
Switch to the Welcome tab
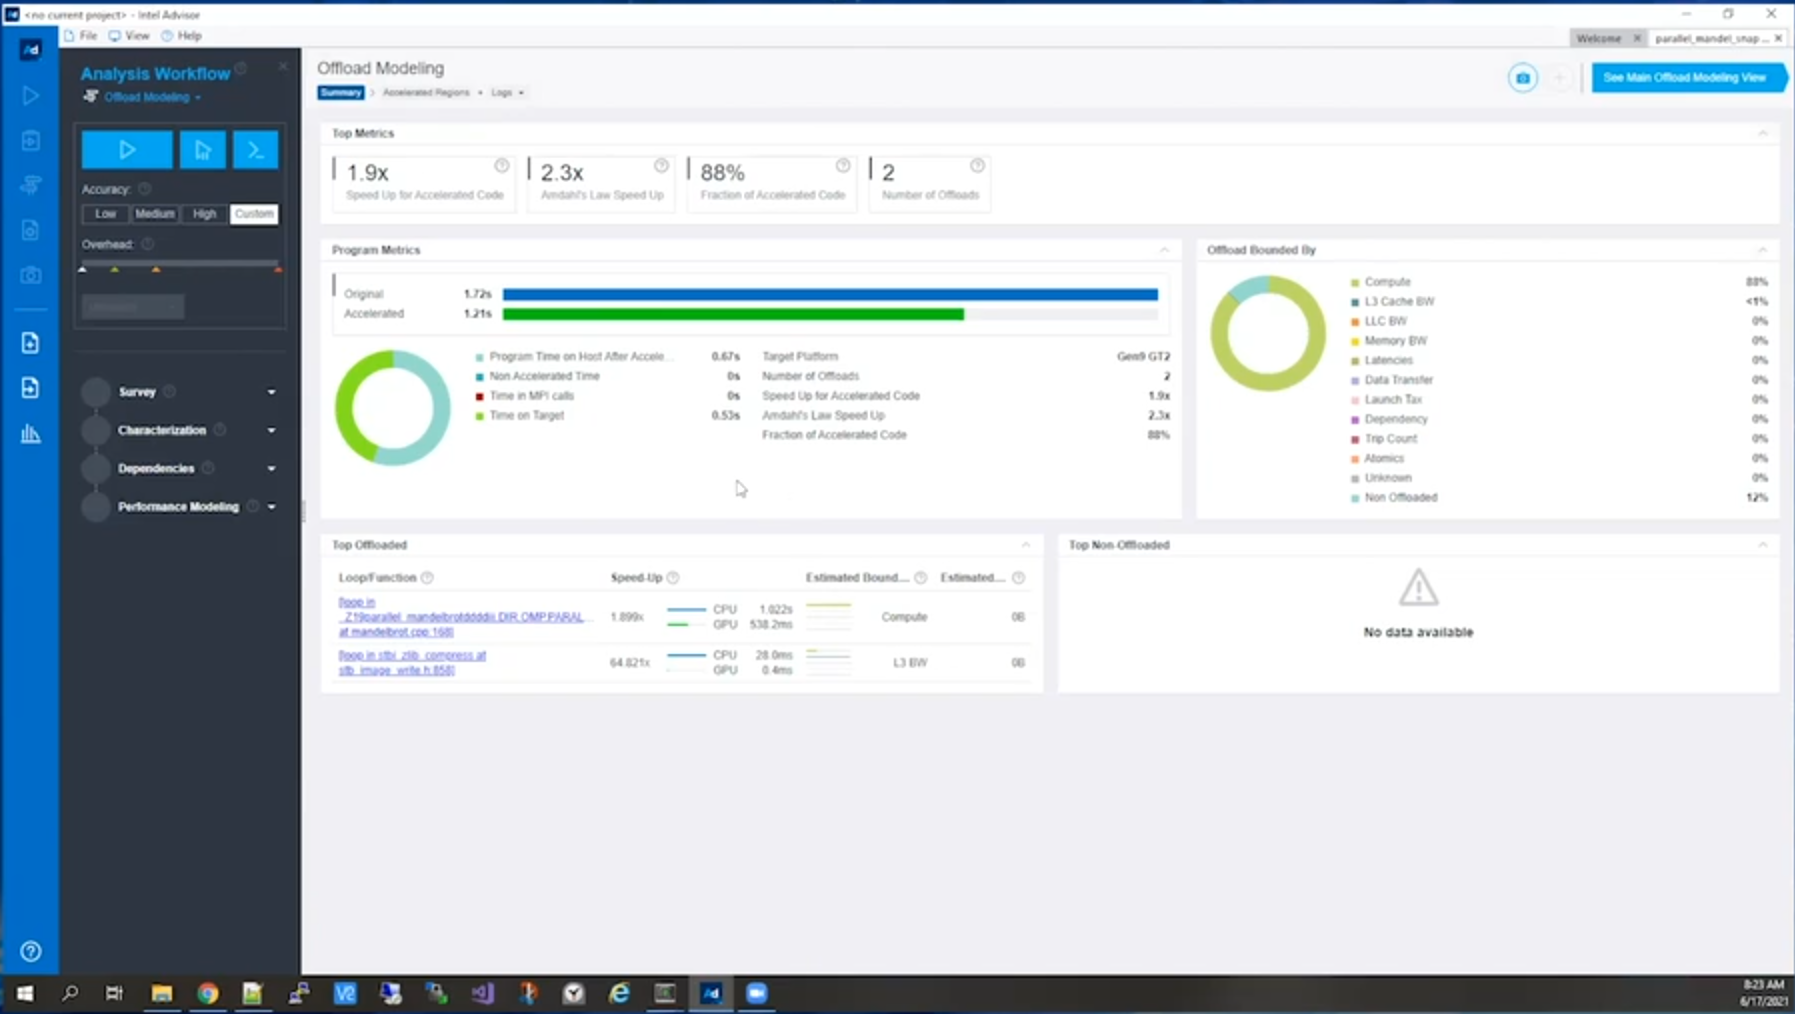1598,38
